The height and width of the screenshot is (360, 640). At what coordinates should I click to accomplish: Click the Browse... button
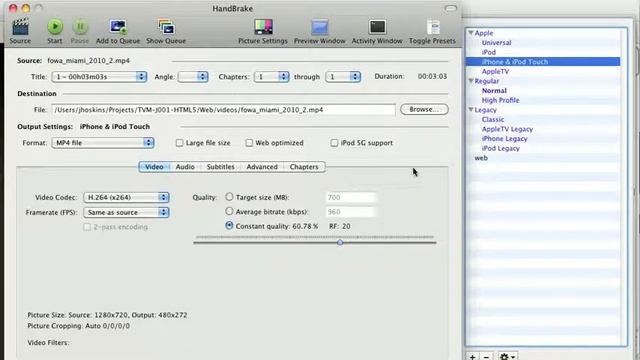click(x=424, y=109)
